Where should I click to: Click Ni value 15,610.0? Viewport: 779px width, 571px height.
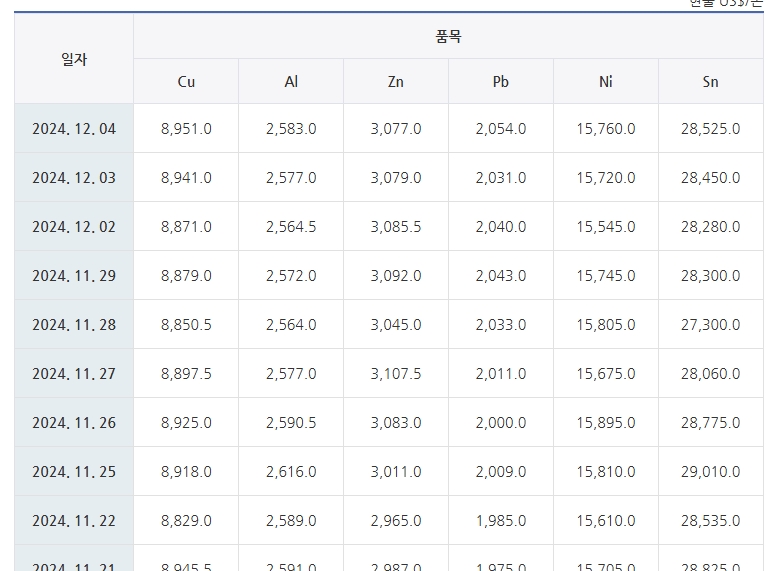(606, 520)
